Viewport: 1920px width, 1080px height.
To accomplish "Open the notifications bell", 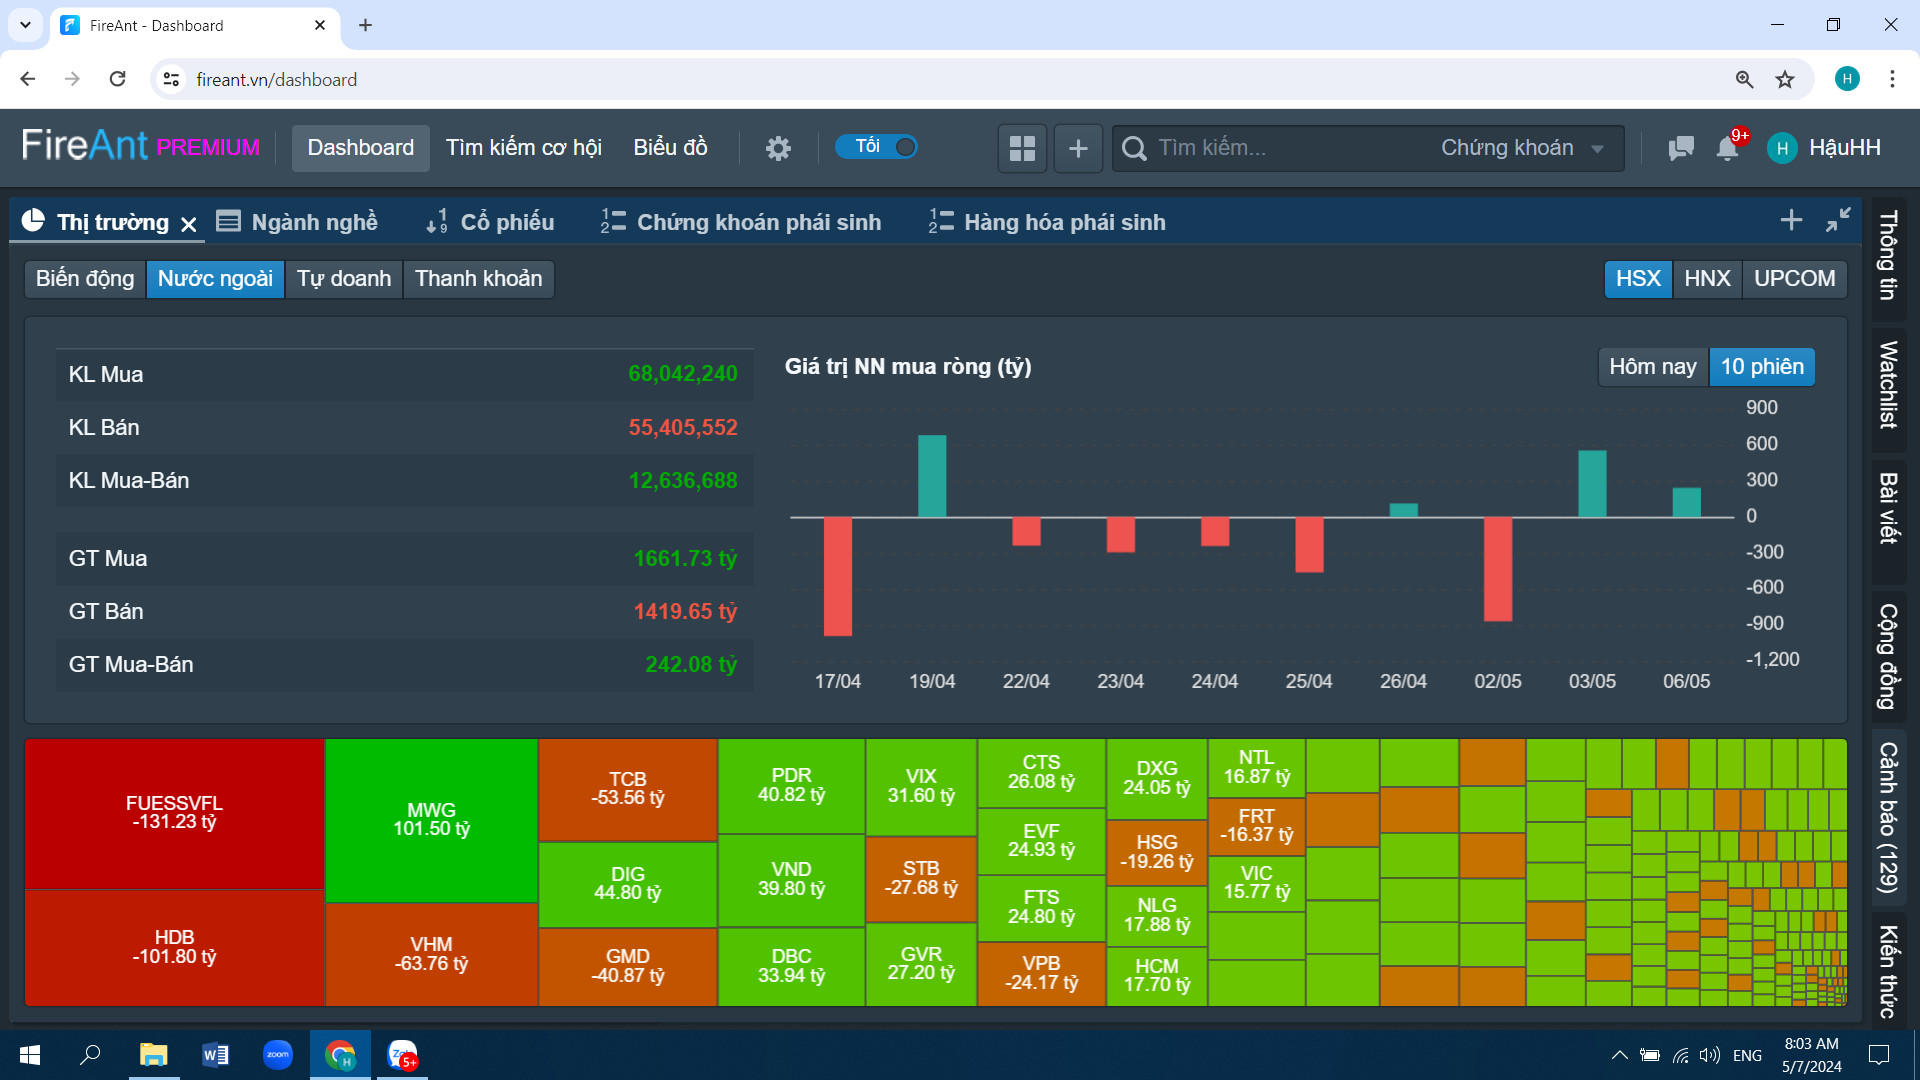I will [x=1727, y=148].
